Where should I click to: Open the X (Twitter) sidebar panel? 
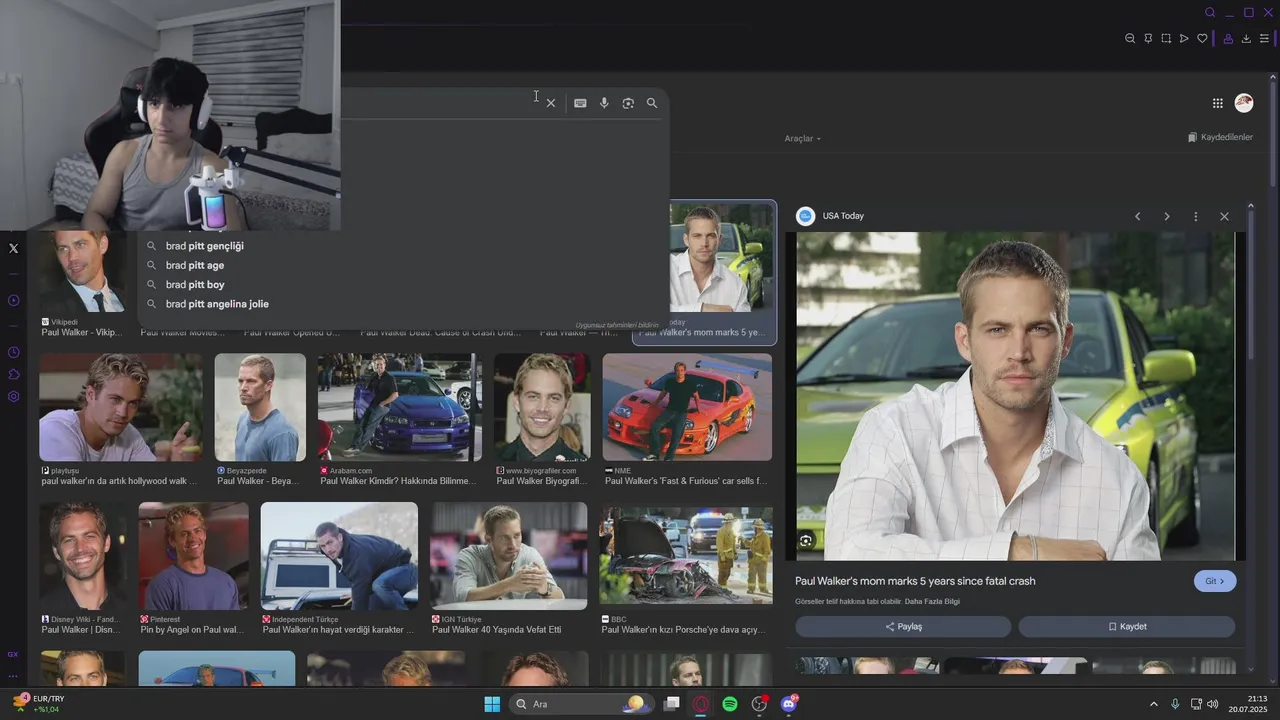click(13, 248)
